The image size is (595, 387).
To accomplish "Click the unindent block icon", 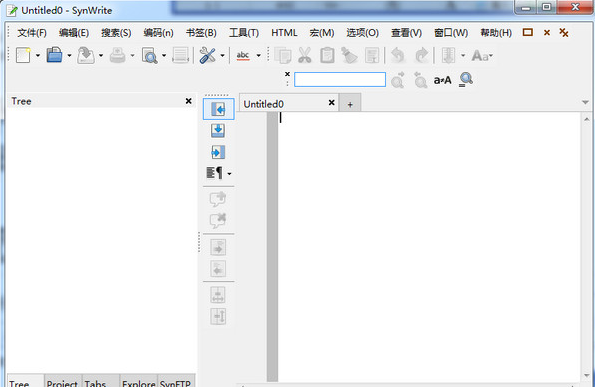I will (x=218, y=269).
